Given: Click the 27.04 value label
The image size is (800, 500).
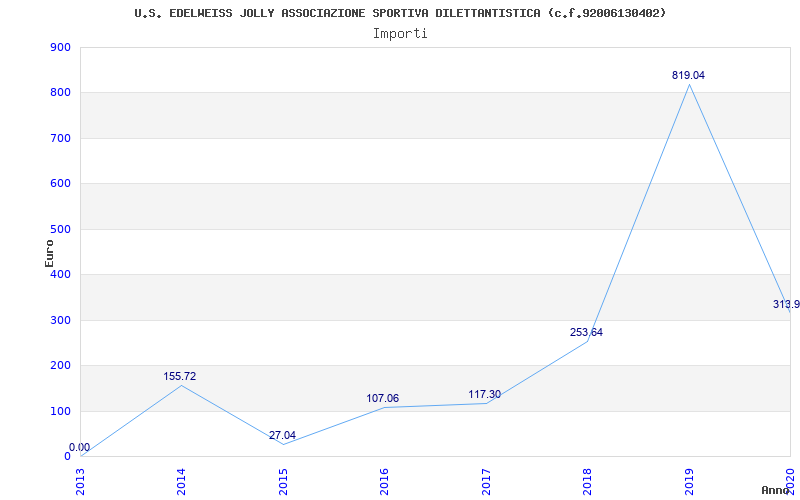Looking at the screenshot, I should 282,435.
